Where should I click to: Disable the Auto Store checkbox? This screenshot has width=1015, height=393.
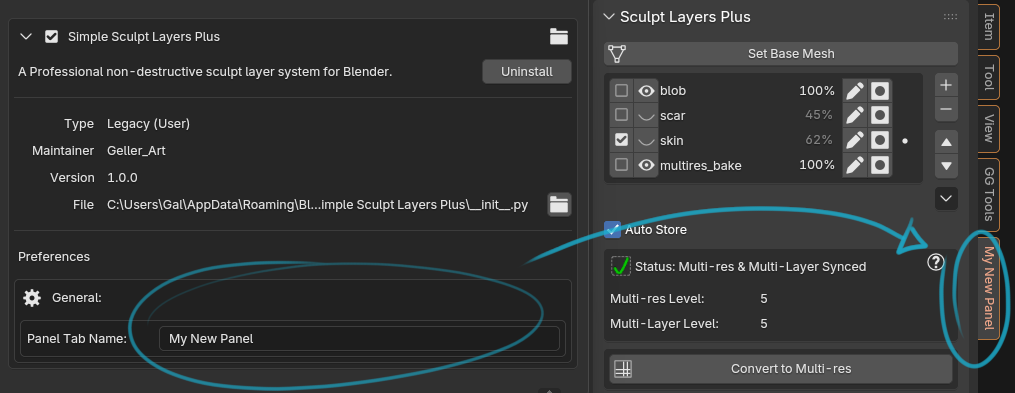(612, 229)
